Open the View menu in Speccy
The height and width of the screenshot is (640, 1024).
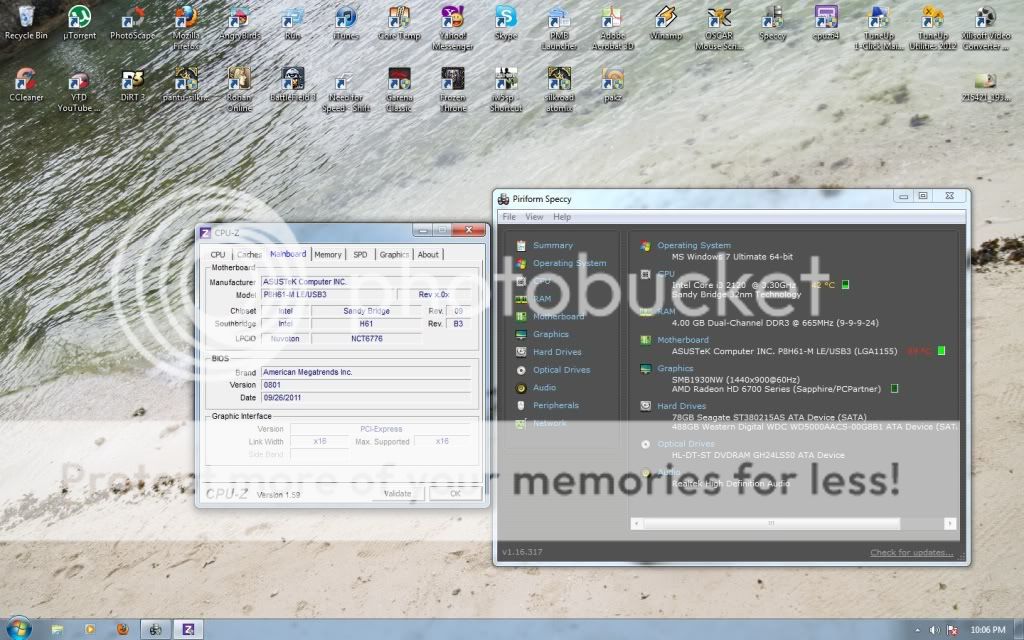coord(534,217)
